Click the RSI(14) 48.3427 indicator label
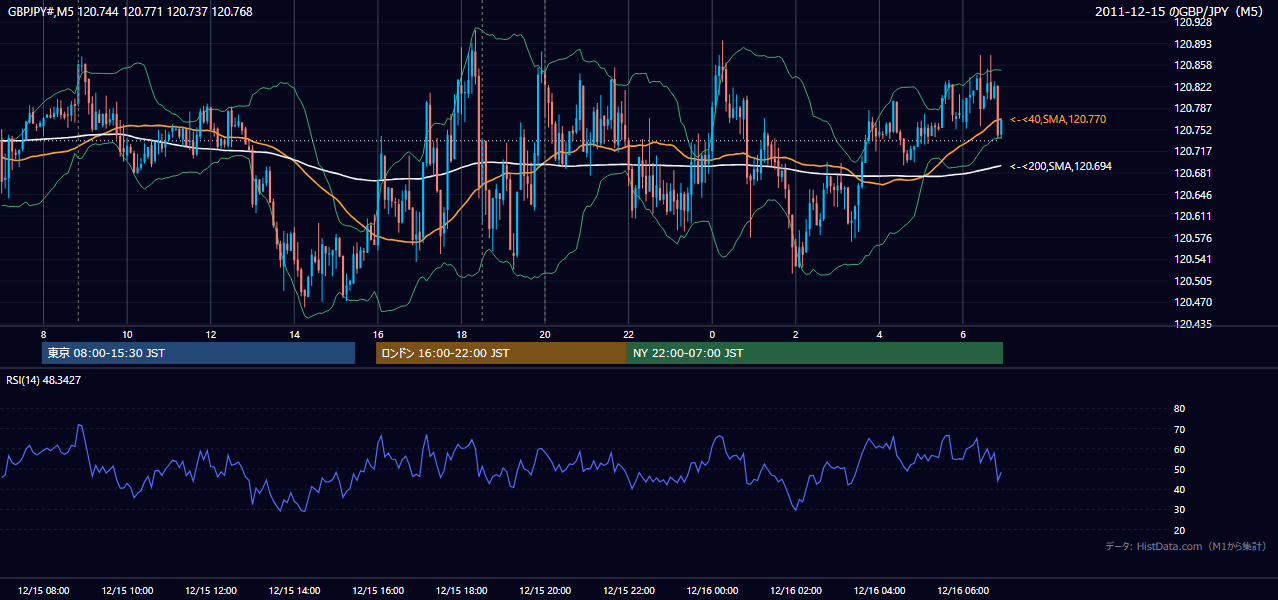 coord(44,380)
